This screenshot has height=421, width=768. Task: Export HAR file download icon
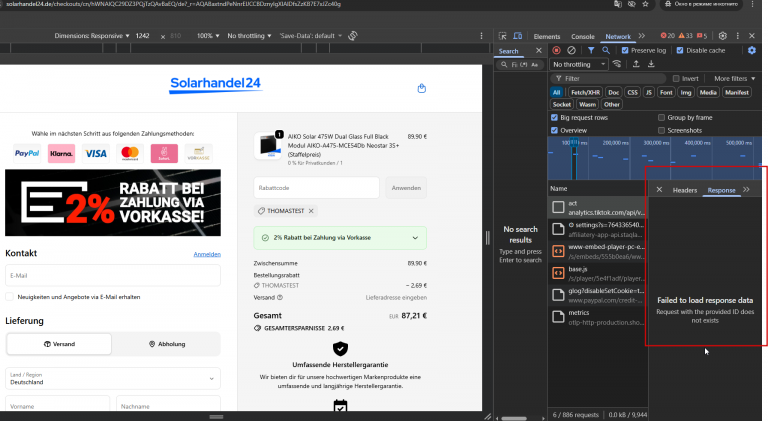tap(651, 64)
